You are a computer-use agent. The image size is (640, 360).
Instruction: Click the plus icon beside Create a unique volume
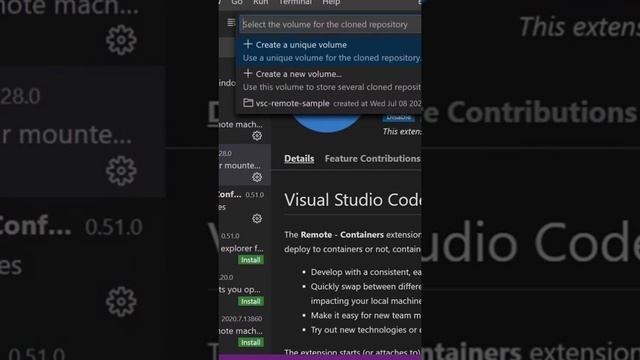tap(248, 44)
